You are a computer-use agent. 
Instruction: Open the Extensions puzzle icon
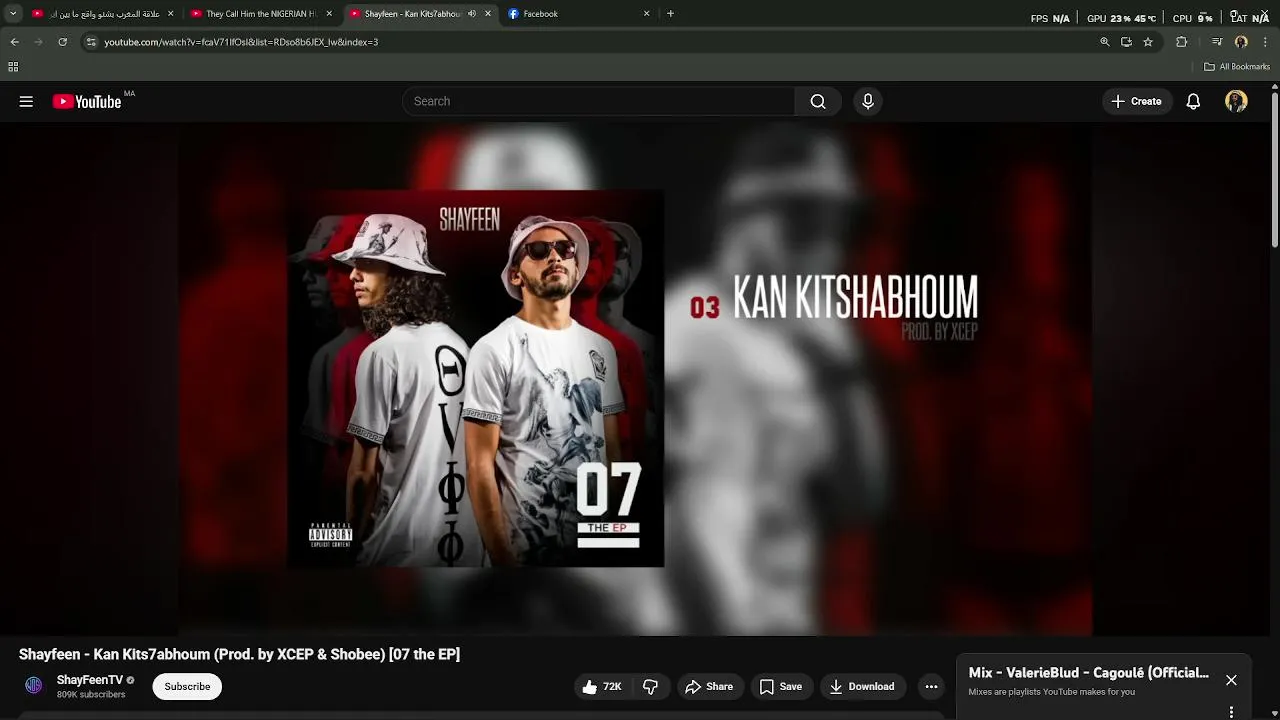point(1182,42)
